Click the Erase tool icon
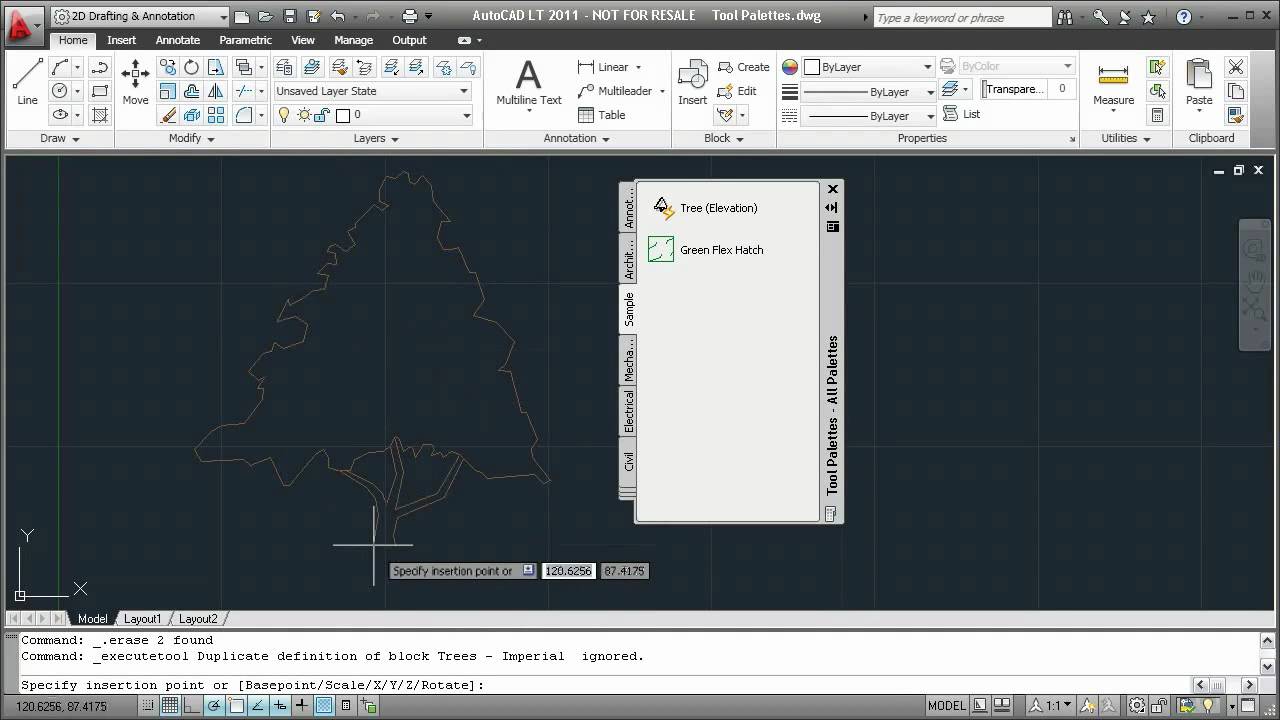Viewport: 1280px width, 720px height. point(168,115)
